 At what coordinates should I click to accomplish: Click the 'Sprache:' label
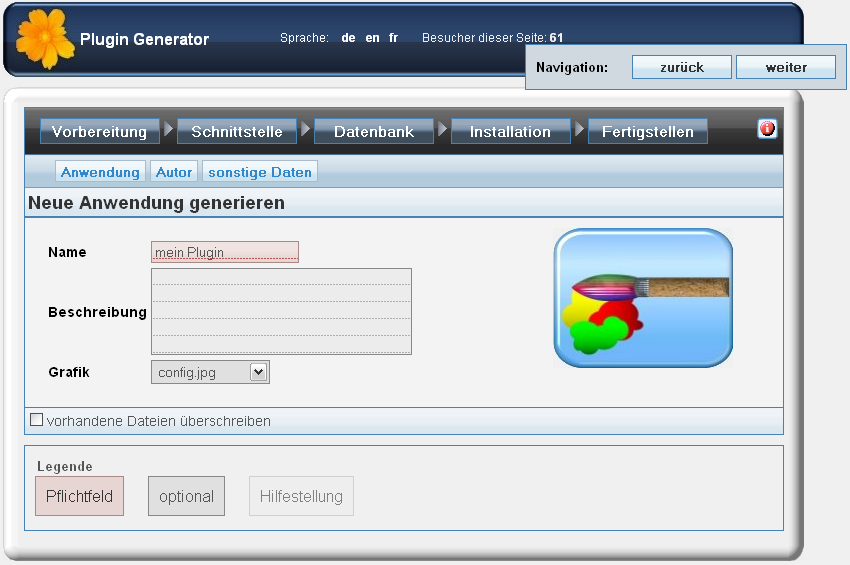304,38
